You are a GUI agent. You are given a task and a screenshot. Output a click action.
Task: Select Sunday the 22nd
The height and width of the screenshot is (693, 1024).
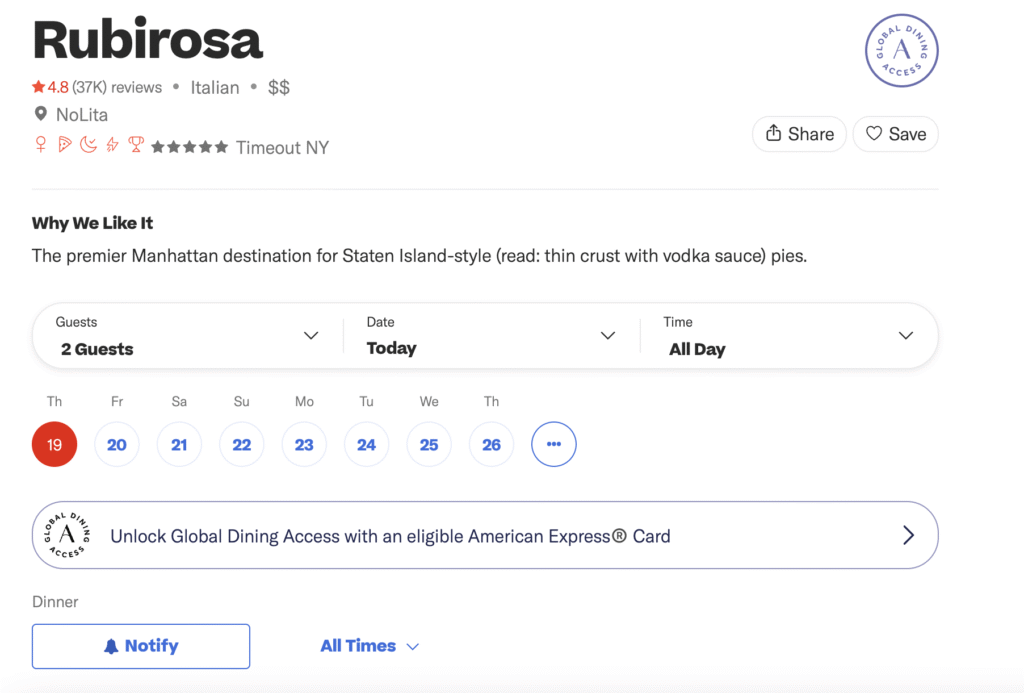tap(241, 444)
